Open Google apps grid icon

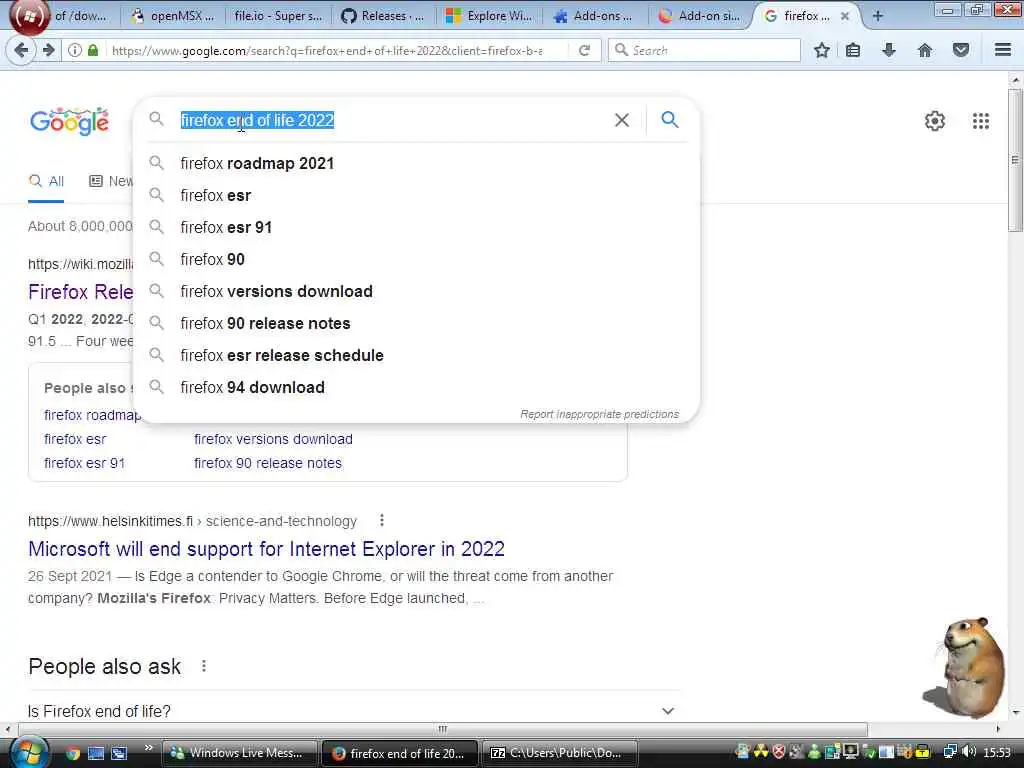(x=980, y=121)
